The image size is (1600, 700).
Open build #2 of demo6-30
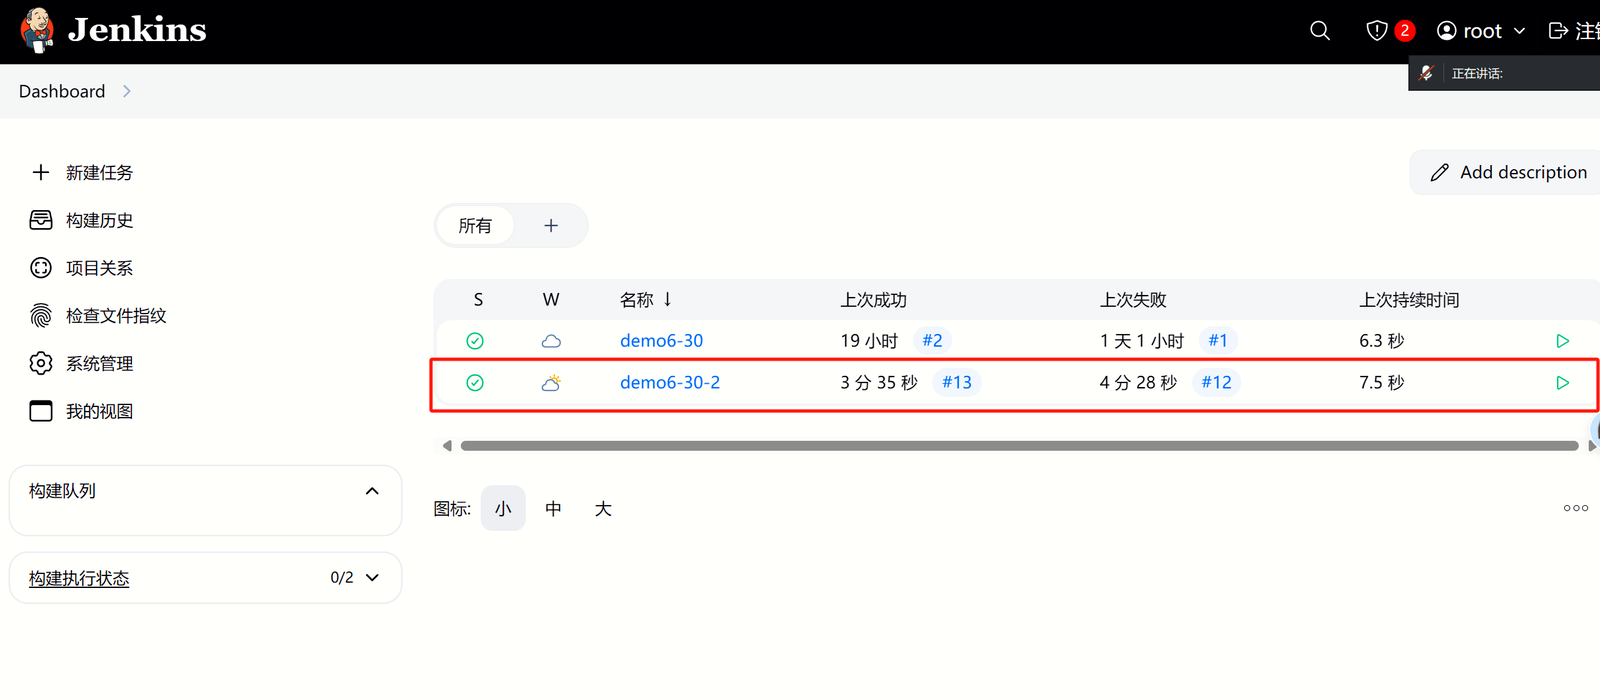tap(932, 341)
